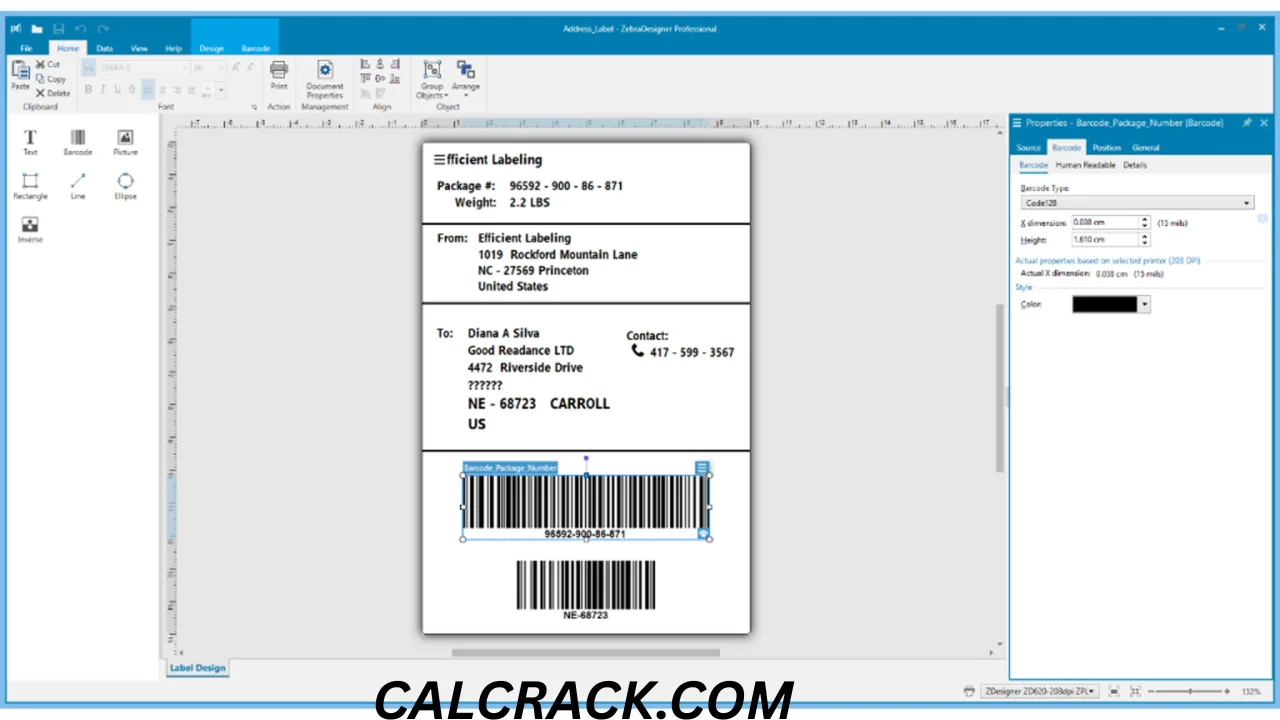Viewport: 1280px width, 720px height.
Task: Toggle bold formatting in Font group
Action: [x=88, y=90]
